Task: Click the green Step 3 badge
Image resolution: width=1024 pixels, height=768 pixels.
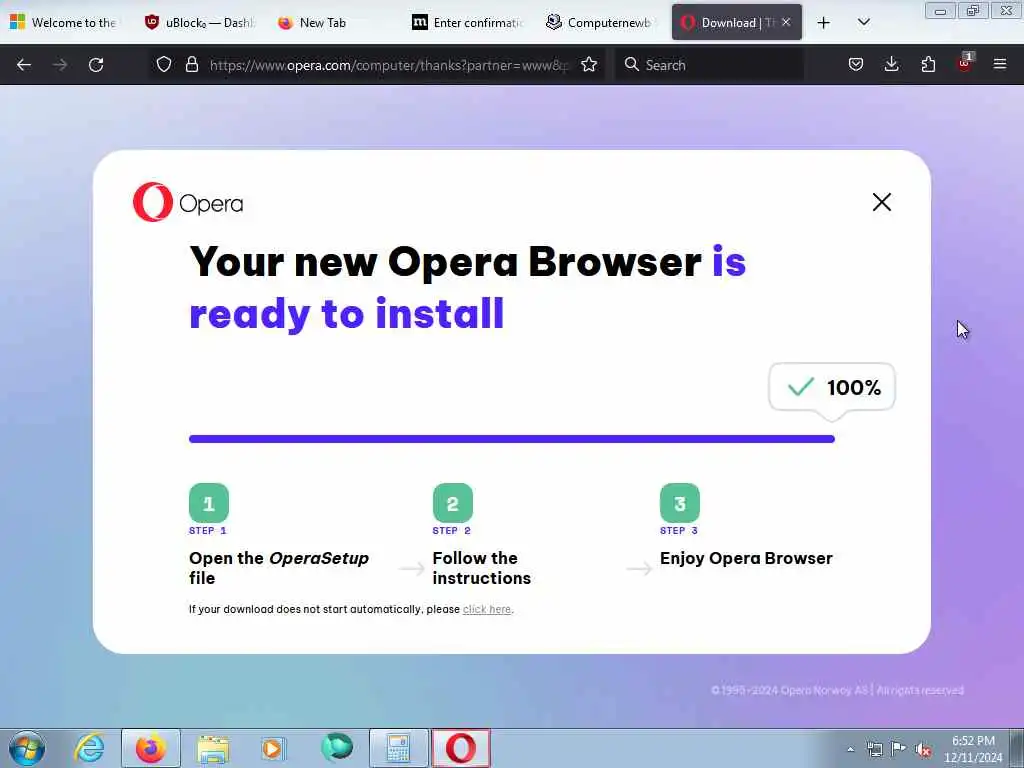Action: click(x=680, y=503)
